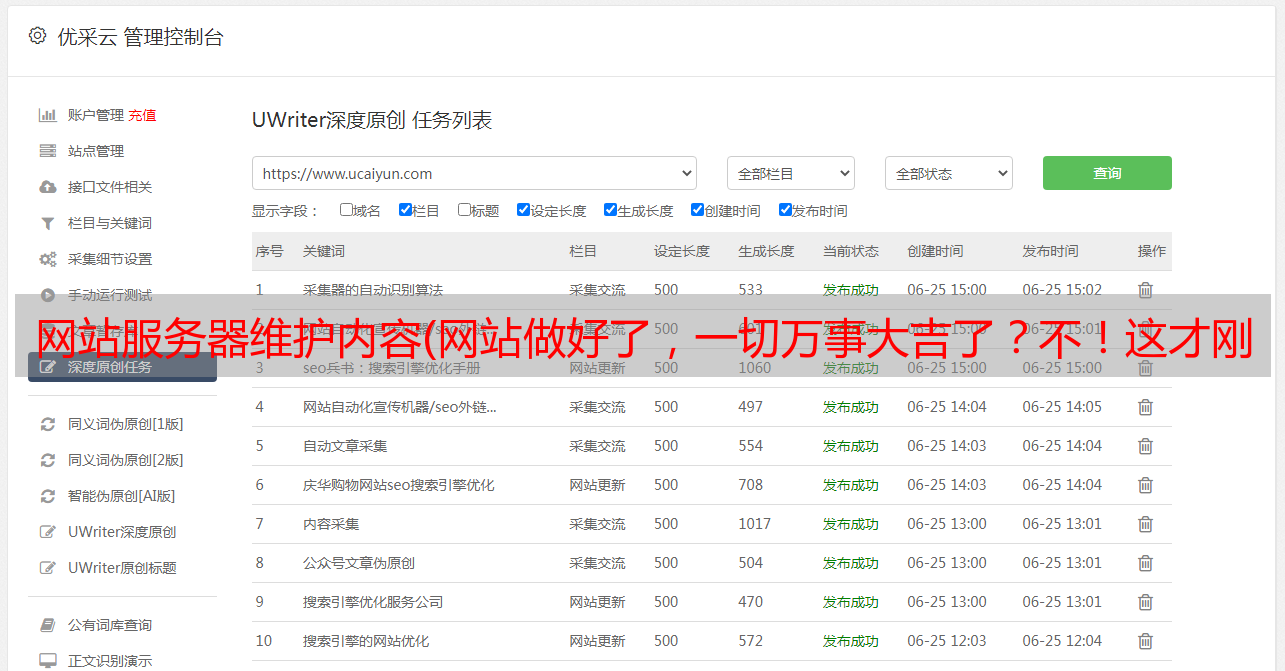This screenshot has width=1285, height=671.
Task: Click generated length value 1017
Action: click(x=755, y=524)
